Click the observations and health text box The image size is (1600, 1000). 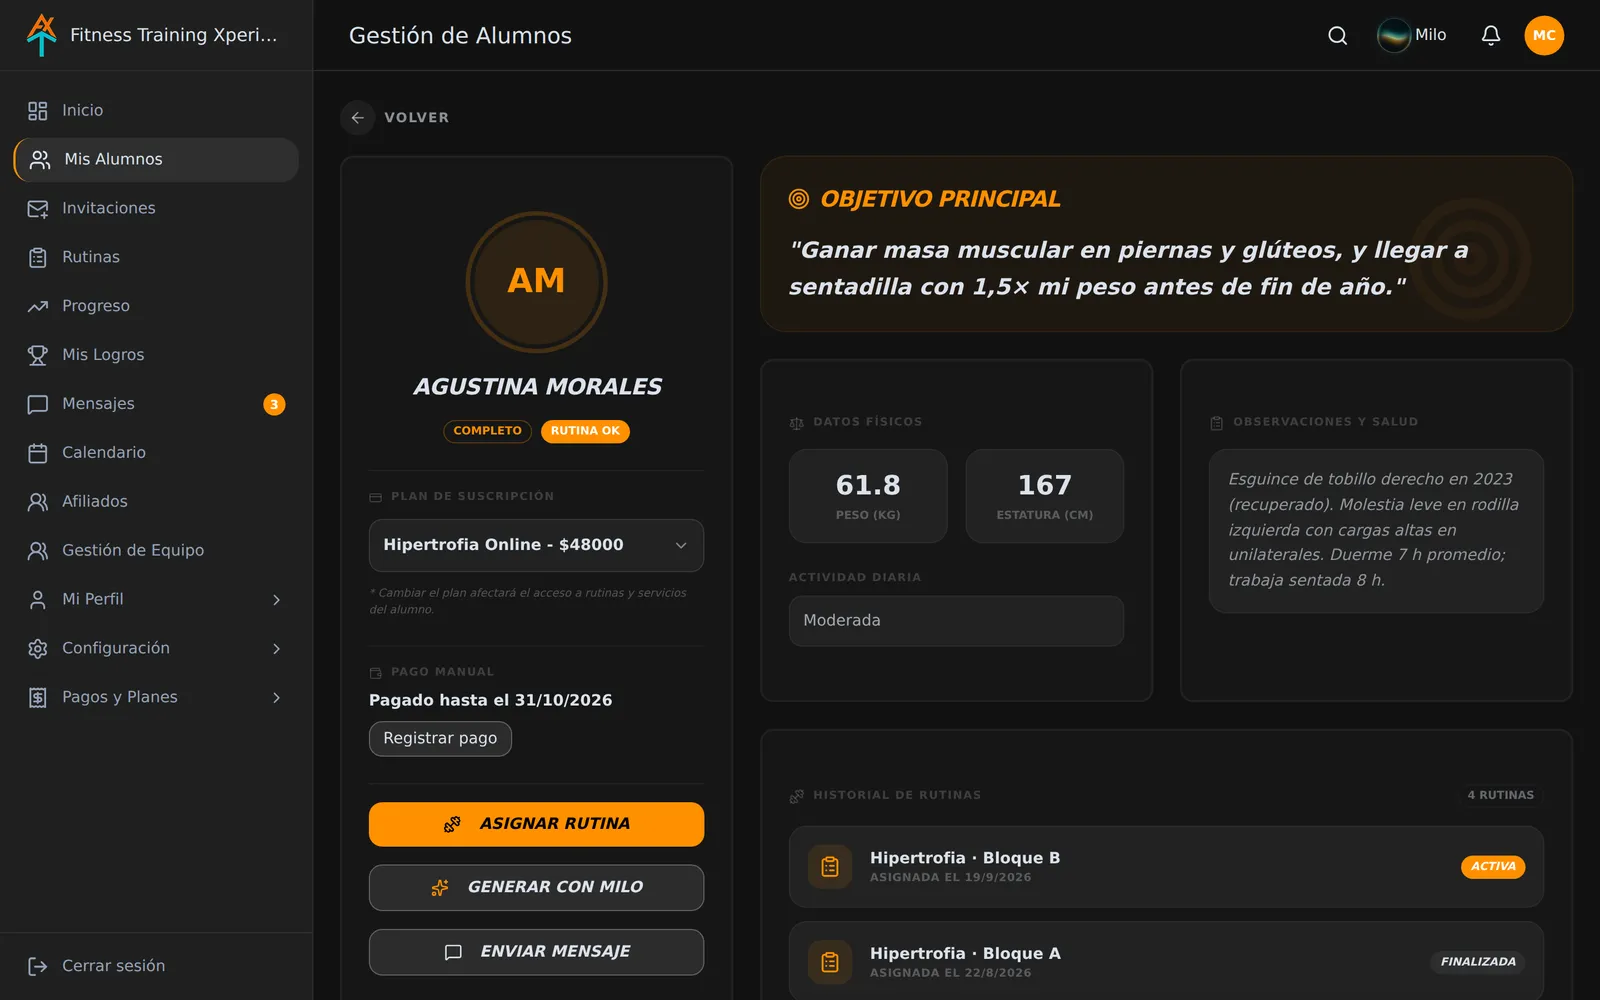coord(1376,531)
